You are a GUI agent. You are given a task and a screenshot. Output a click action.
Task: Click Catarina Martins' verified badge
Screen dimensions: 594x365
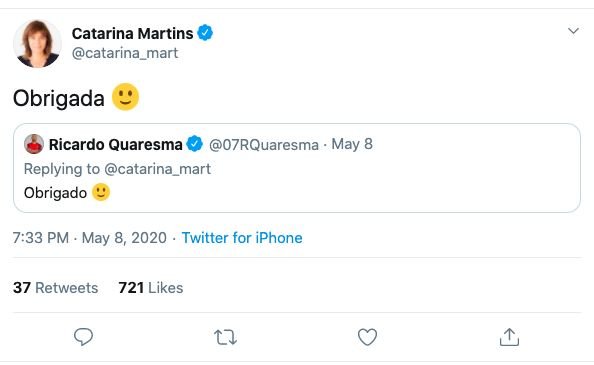point(205,33)
